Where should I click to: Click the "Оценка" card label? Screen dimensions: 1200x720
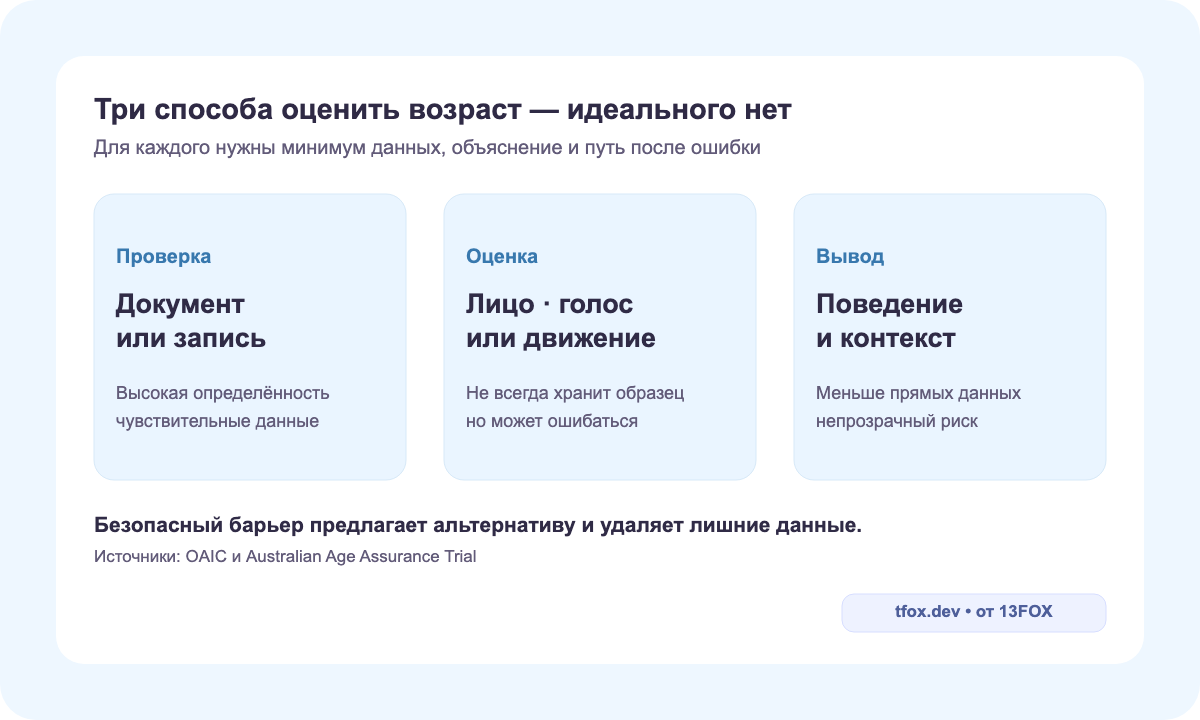pyautogui.click(x=502, y=256)
